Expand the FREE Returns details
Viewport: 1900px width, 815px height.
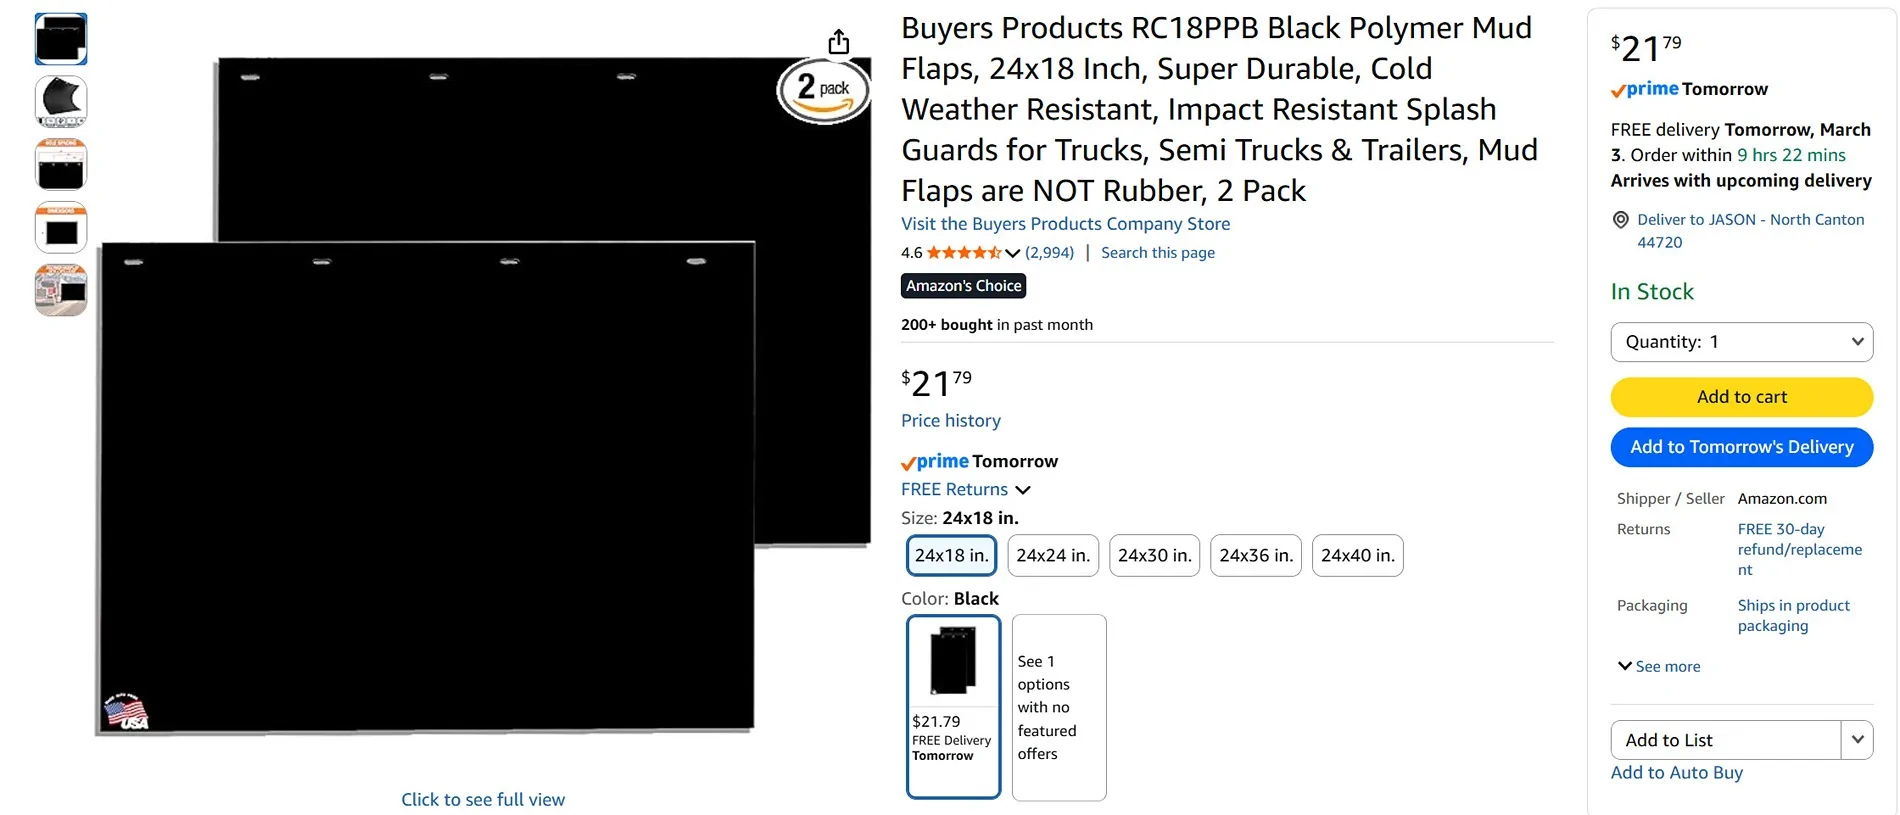(1022, 489)
